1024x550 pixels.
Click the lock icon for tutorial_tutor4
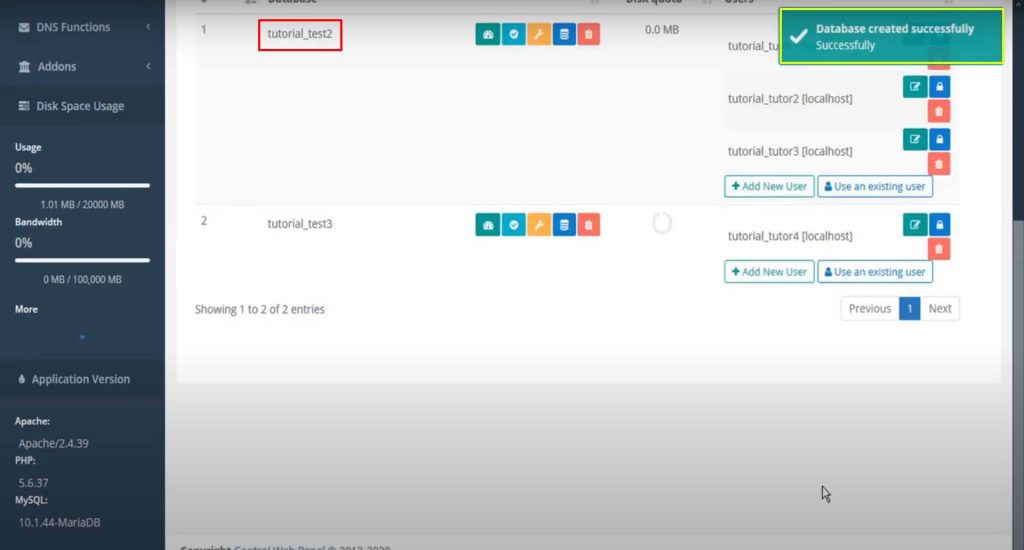[x=939, y=225]
